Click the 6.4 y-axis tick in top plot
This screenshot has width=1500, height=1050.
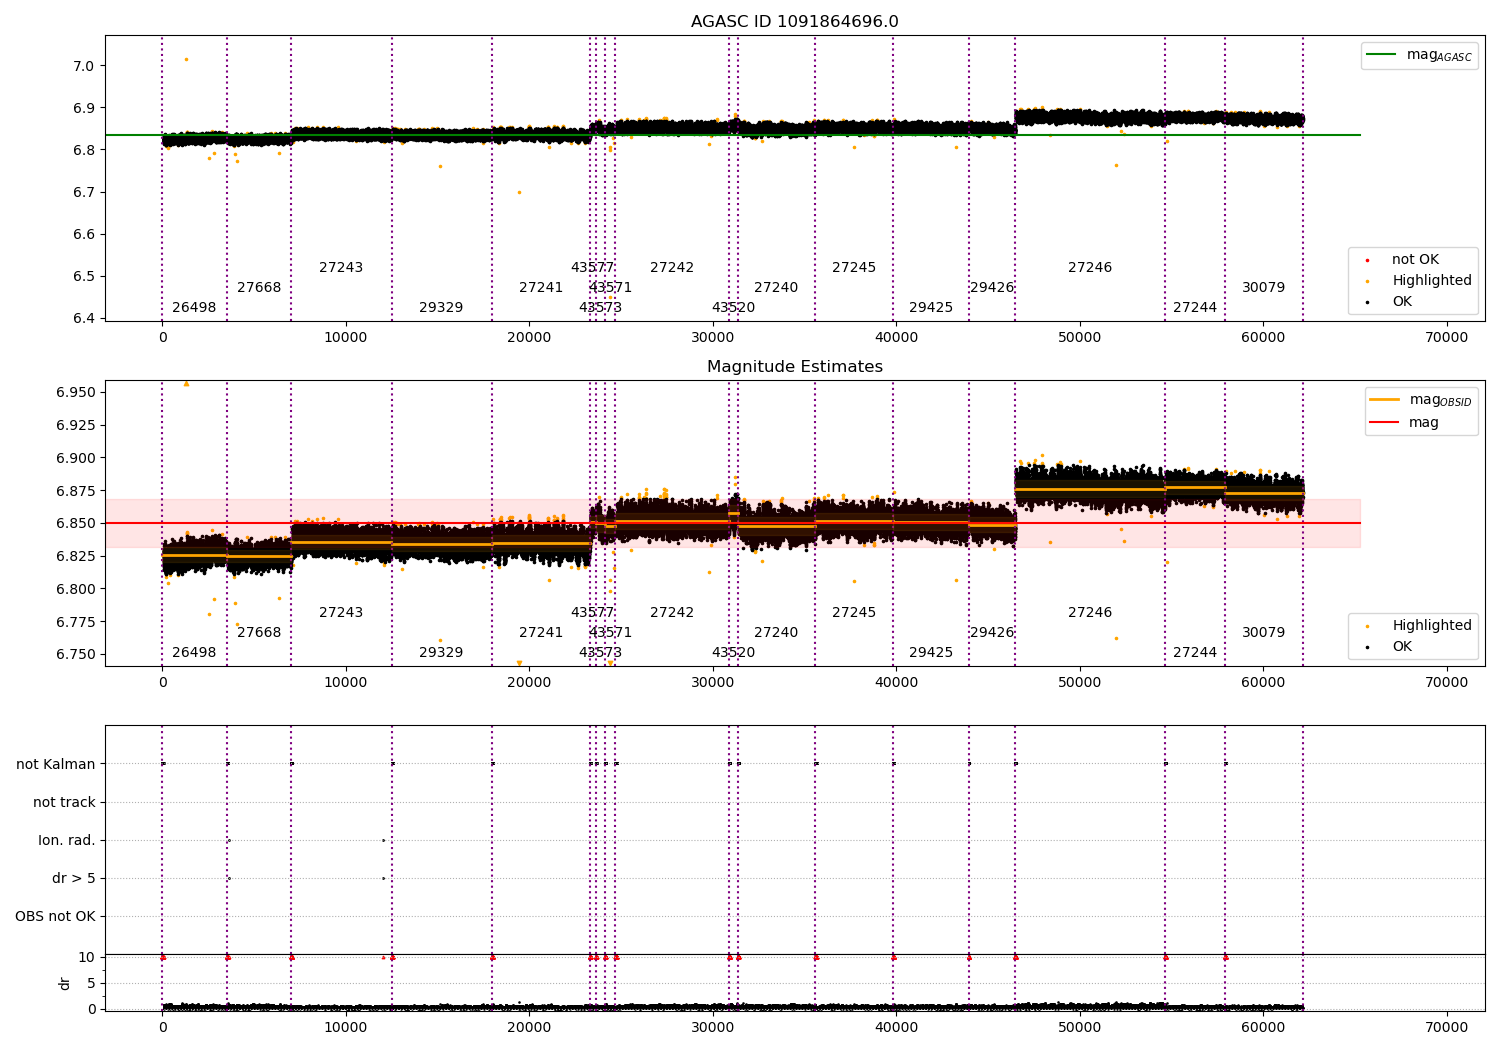[x=84, y=319]
